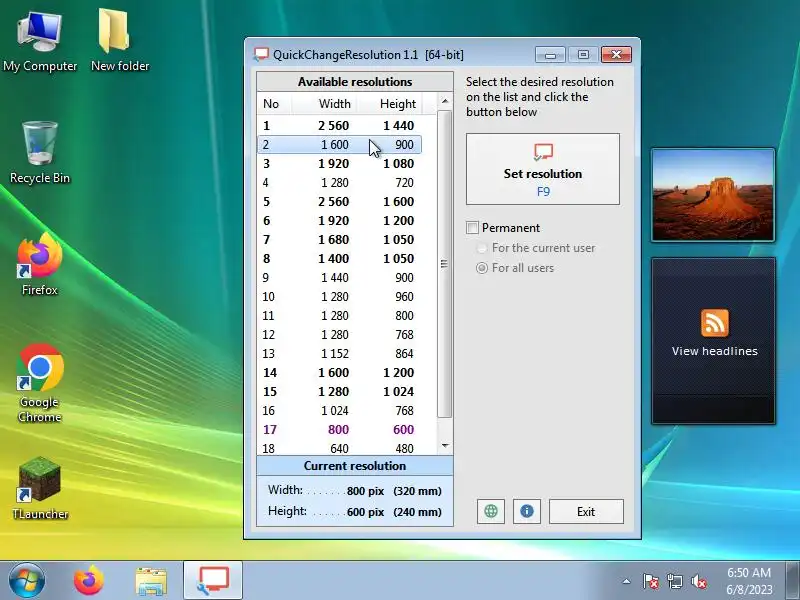Sort list by the Width column header

[x=324, y=104]
